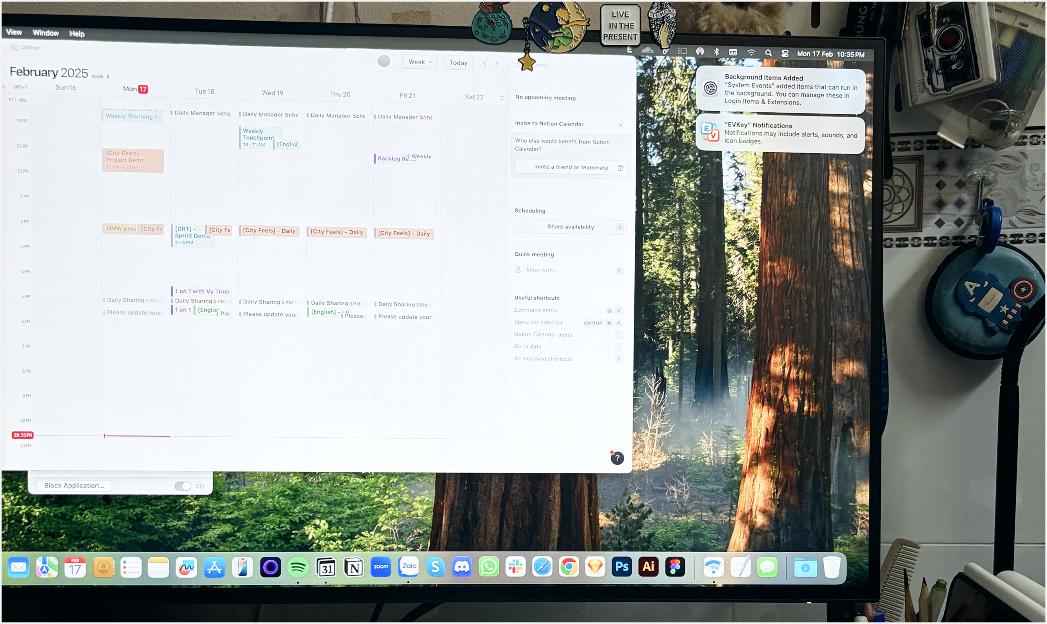Launch Zoom from the Dock
The width and height of the screenshot is (1047, 624).
click(381, 567)
